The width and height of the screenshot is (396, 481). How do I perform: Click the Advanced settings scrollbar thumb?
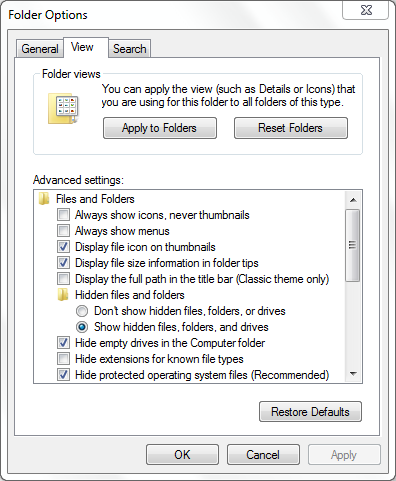(x=353, y=245)
